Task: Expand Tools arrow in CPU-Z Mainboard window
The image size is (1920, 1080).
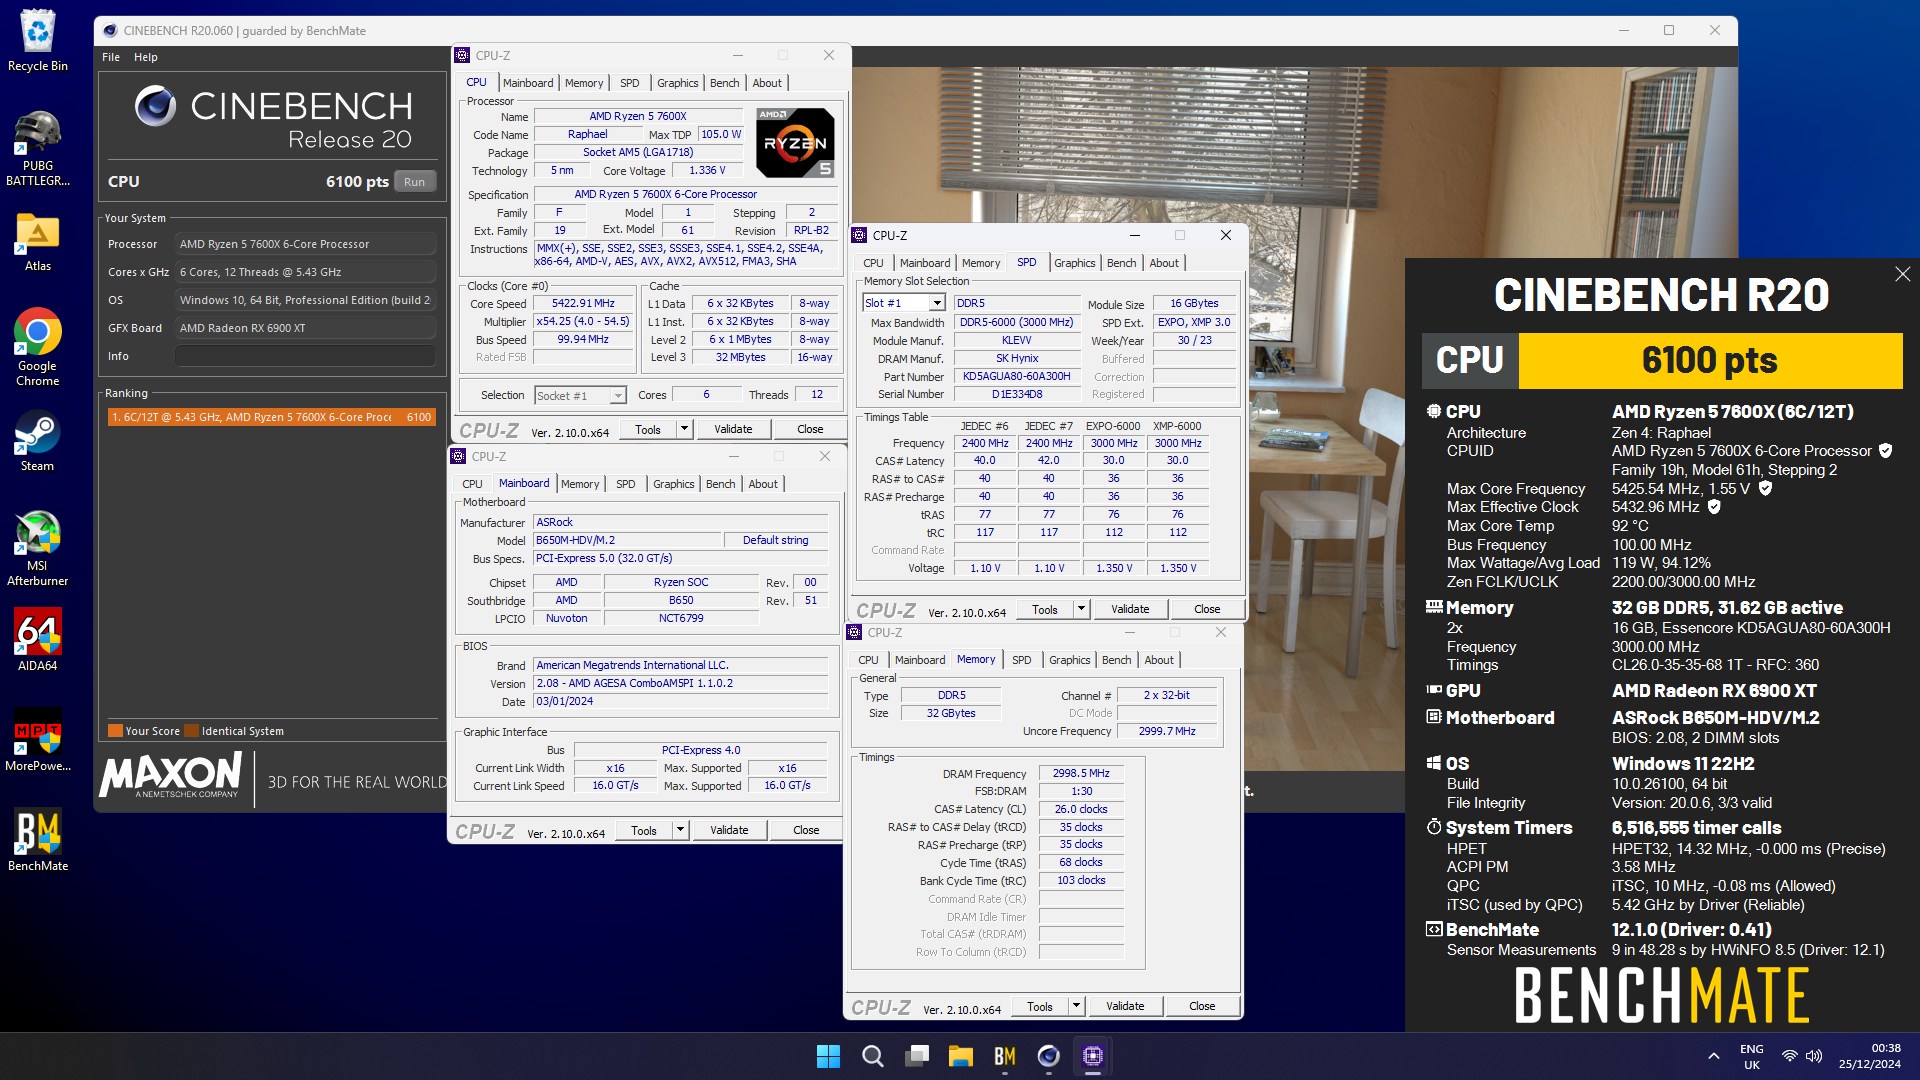Action: [x=680, y=830]
